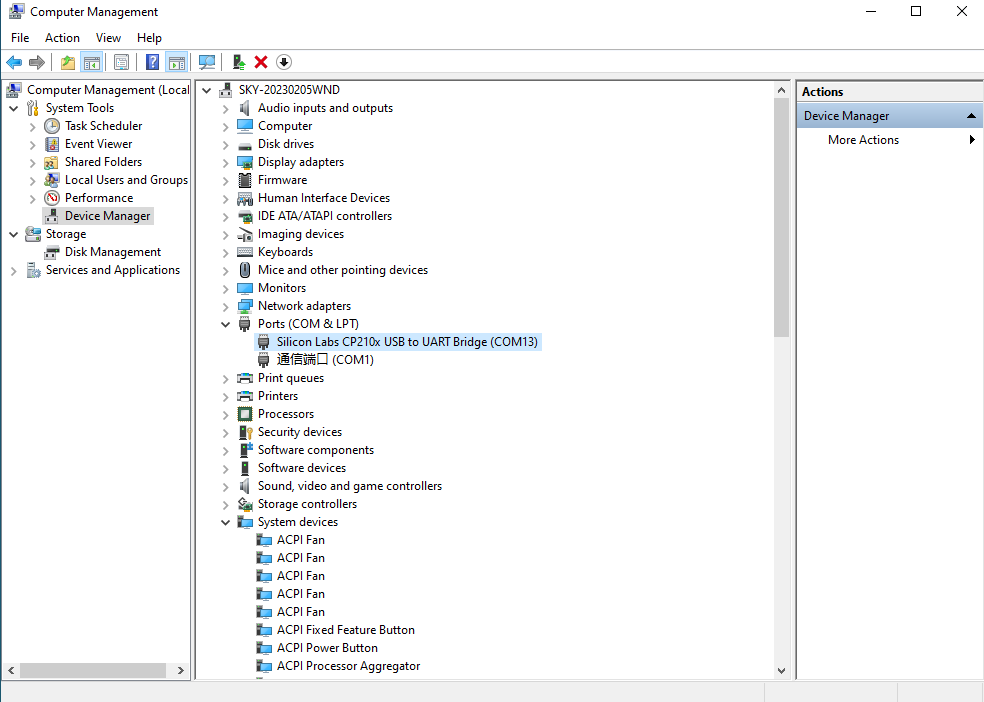The image size is (984, 702).
Task: Open the Action menu
Action: [62, 38]
